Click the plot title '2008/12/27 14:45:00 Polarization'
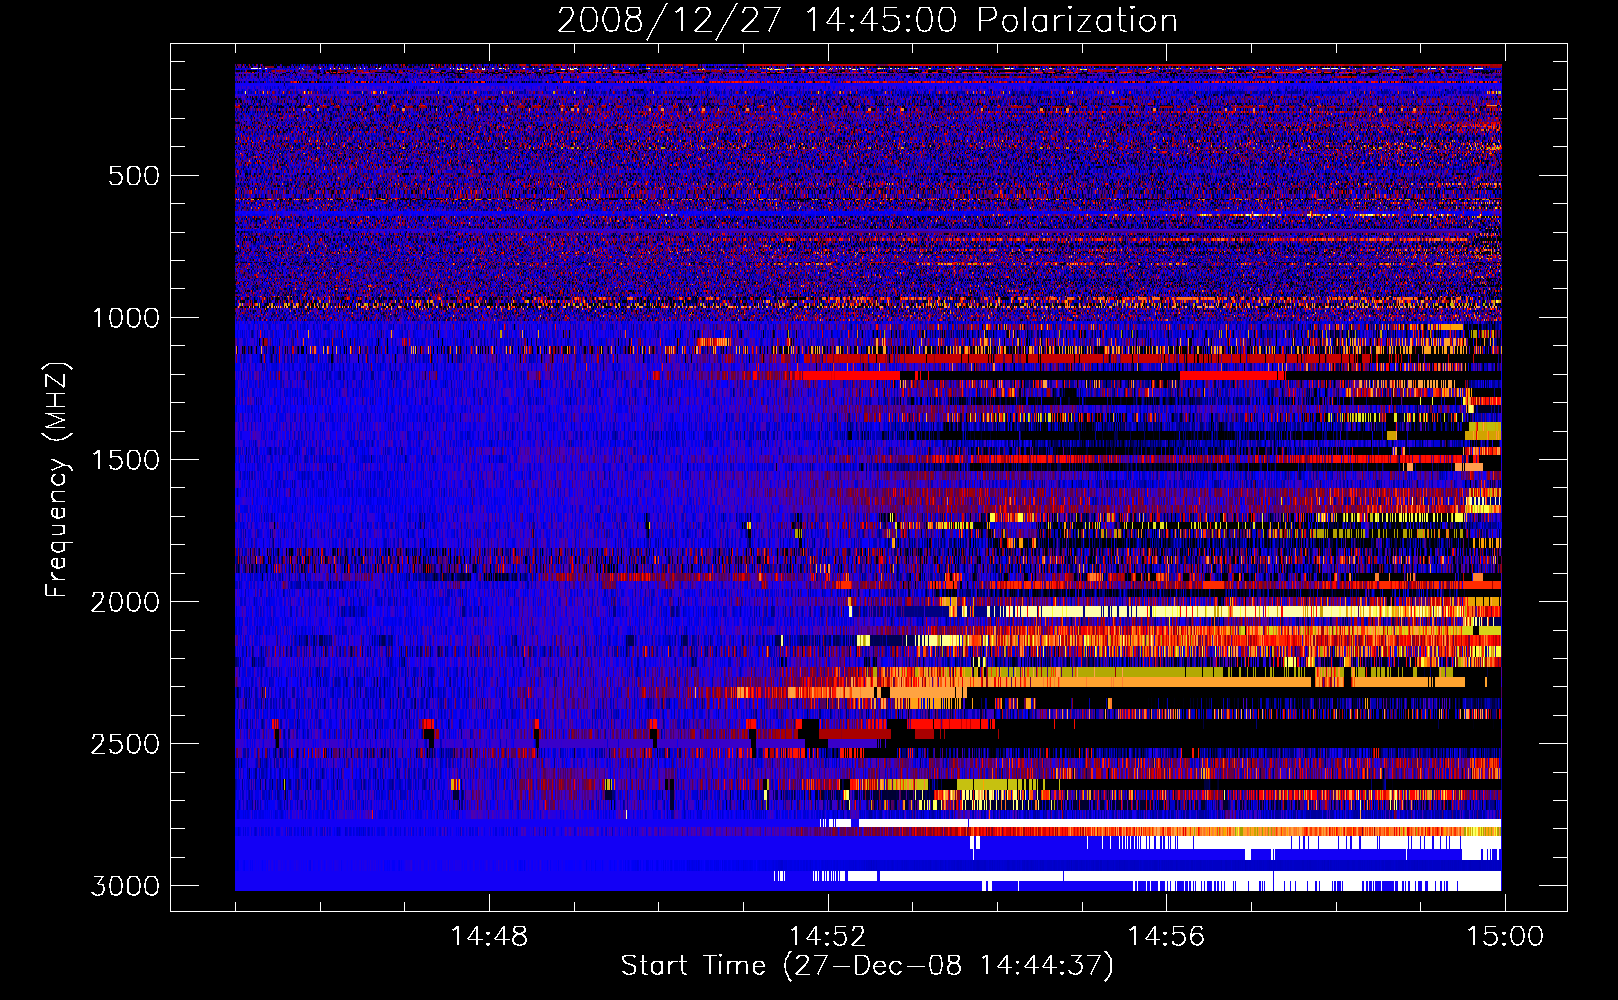 click(867, 21)
